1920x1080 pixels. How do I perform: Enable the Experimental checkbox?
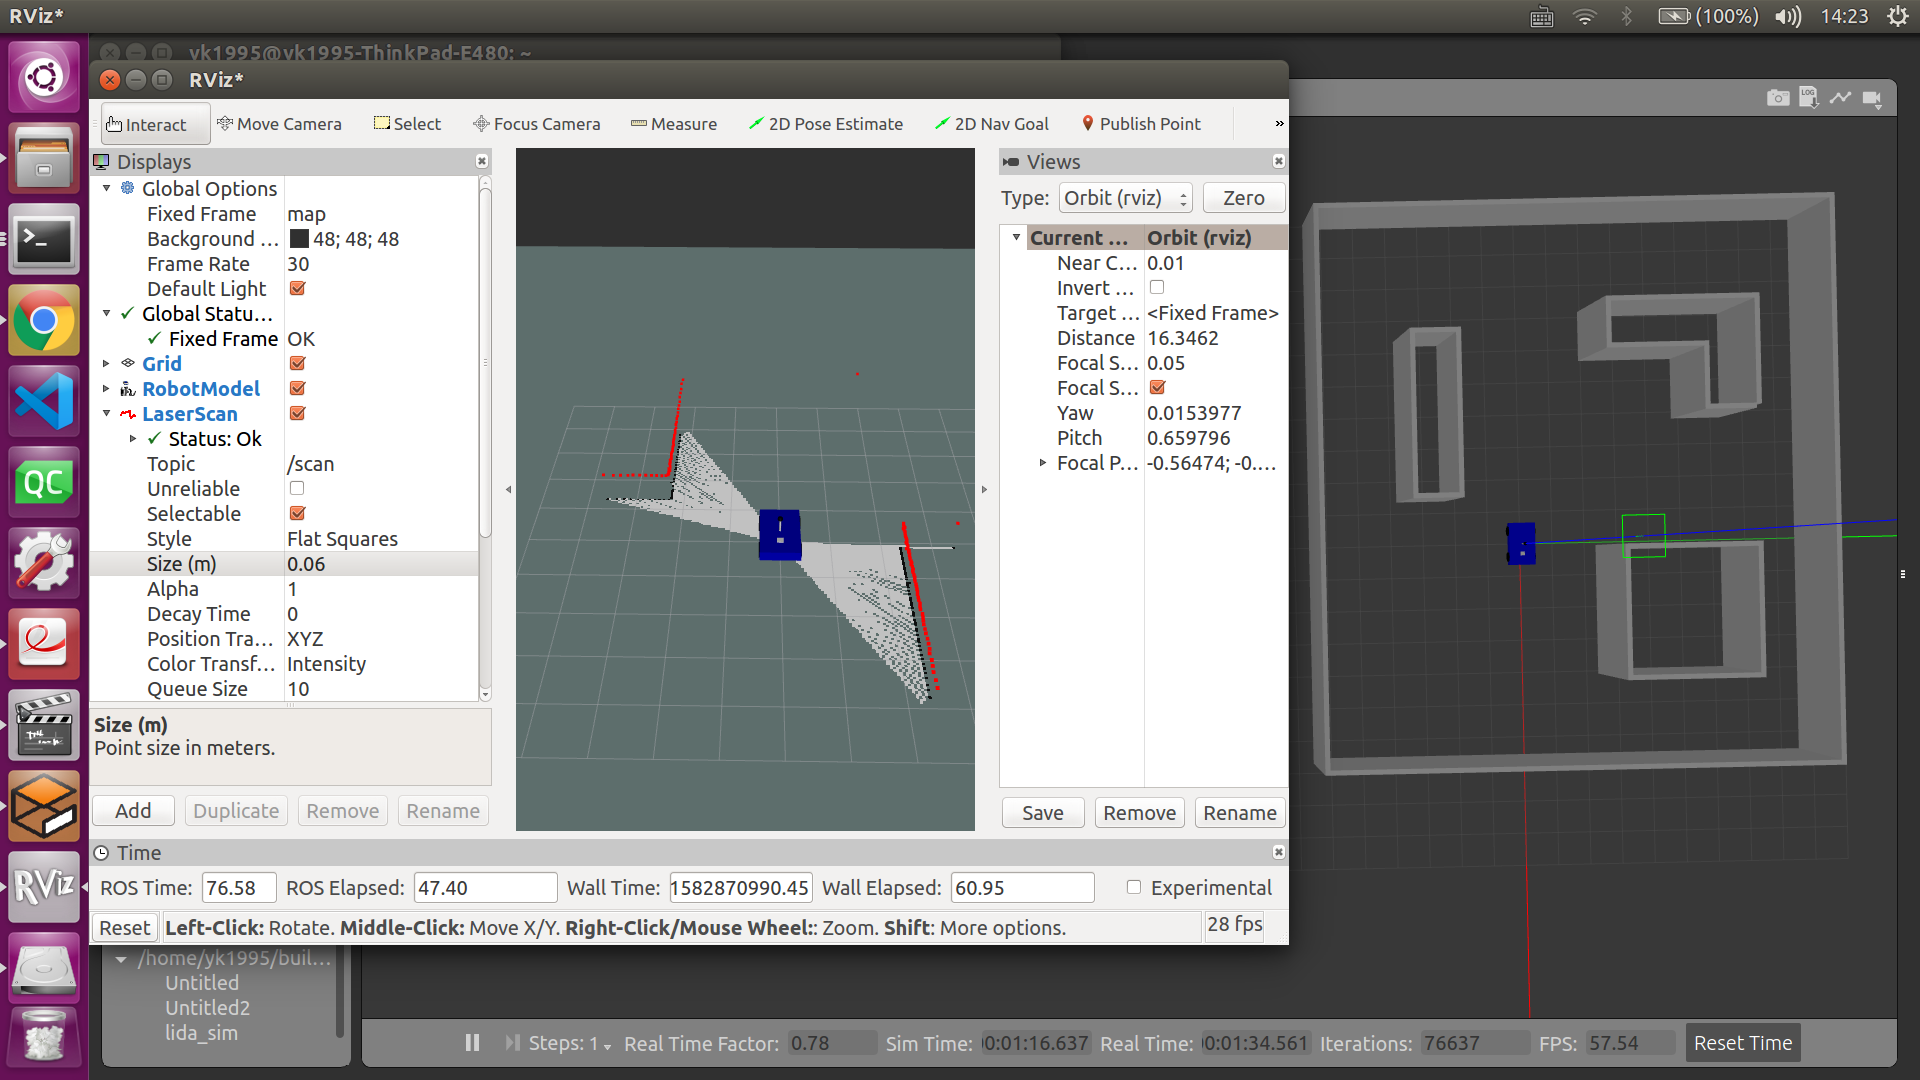tap(1134, 888)
